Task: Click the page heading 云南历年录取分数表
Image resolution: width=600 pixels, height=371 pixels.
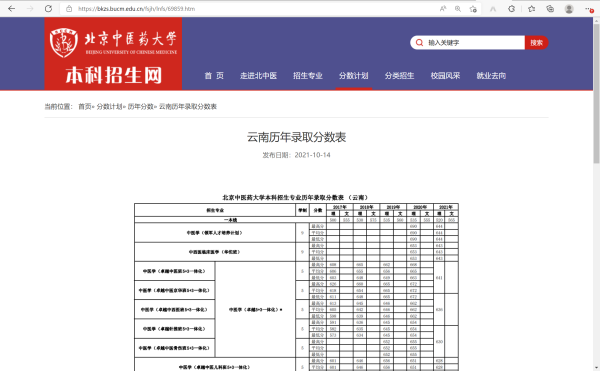Action: click(x=297, y=137)
